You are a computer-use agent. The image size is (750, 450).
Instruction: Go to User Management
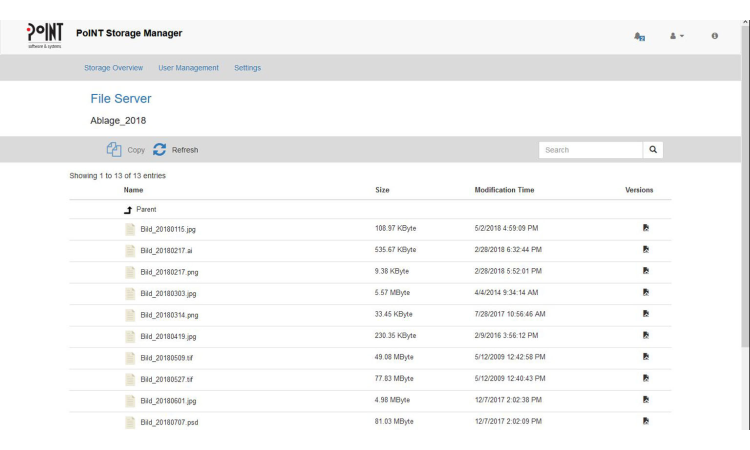pos(188,68)
